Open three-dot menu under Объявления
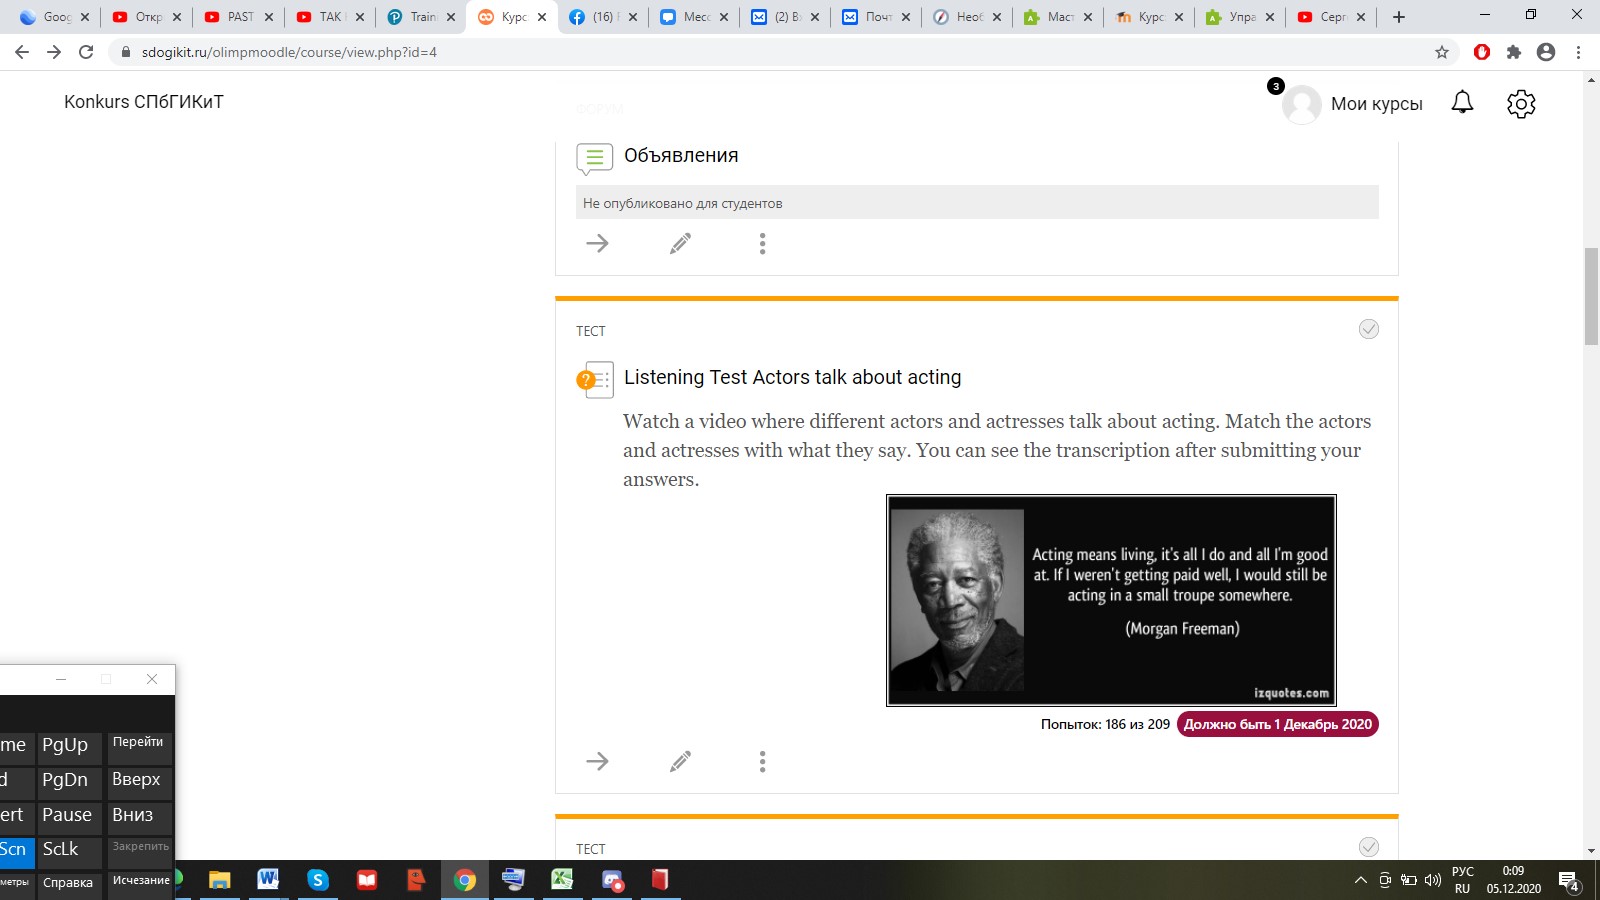 [762, 243]
